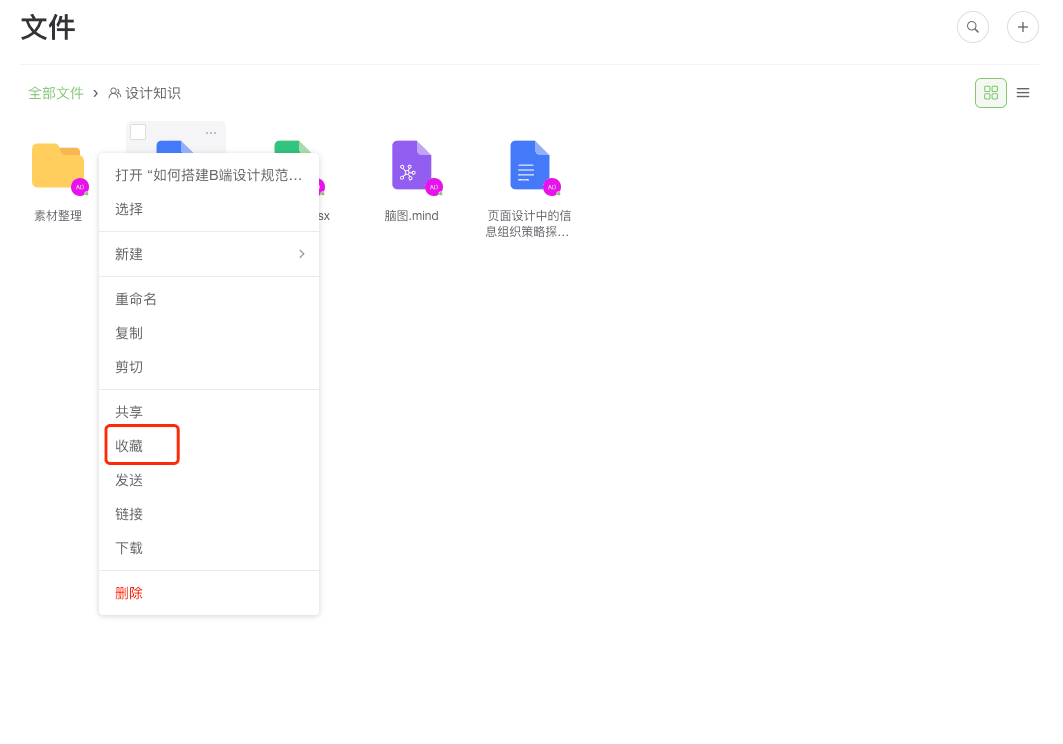Click the breadcrumb arrow separator

[x=96, y=93]
